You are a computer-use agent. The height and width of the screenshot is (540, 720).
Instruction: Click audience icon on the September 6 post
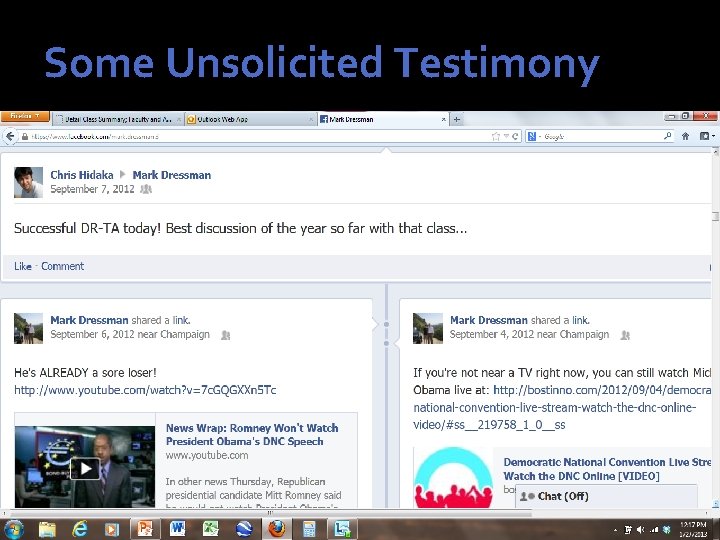click(225, 335)
